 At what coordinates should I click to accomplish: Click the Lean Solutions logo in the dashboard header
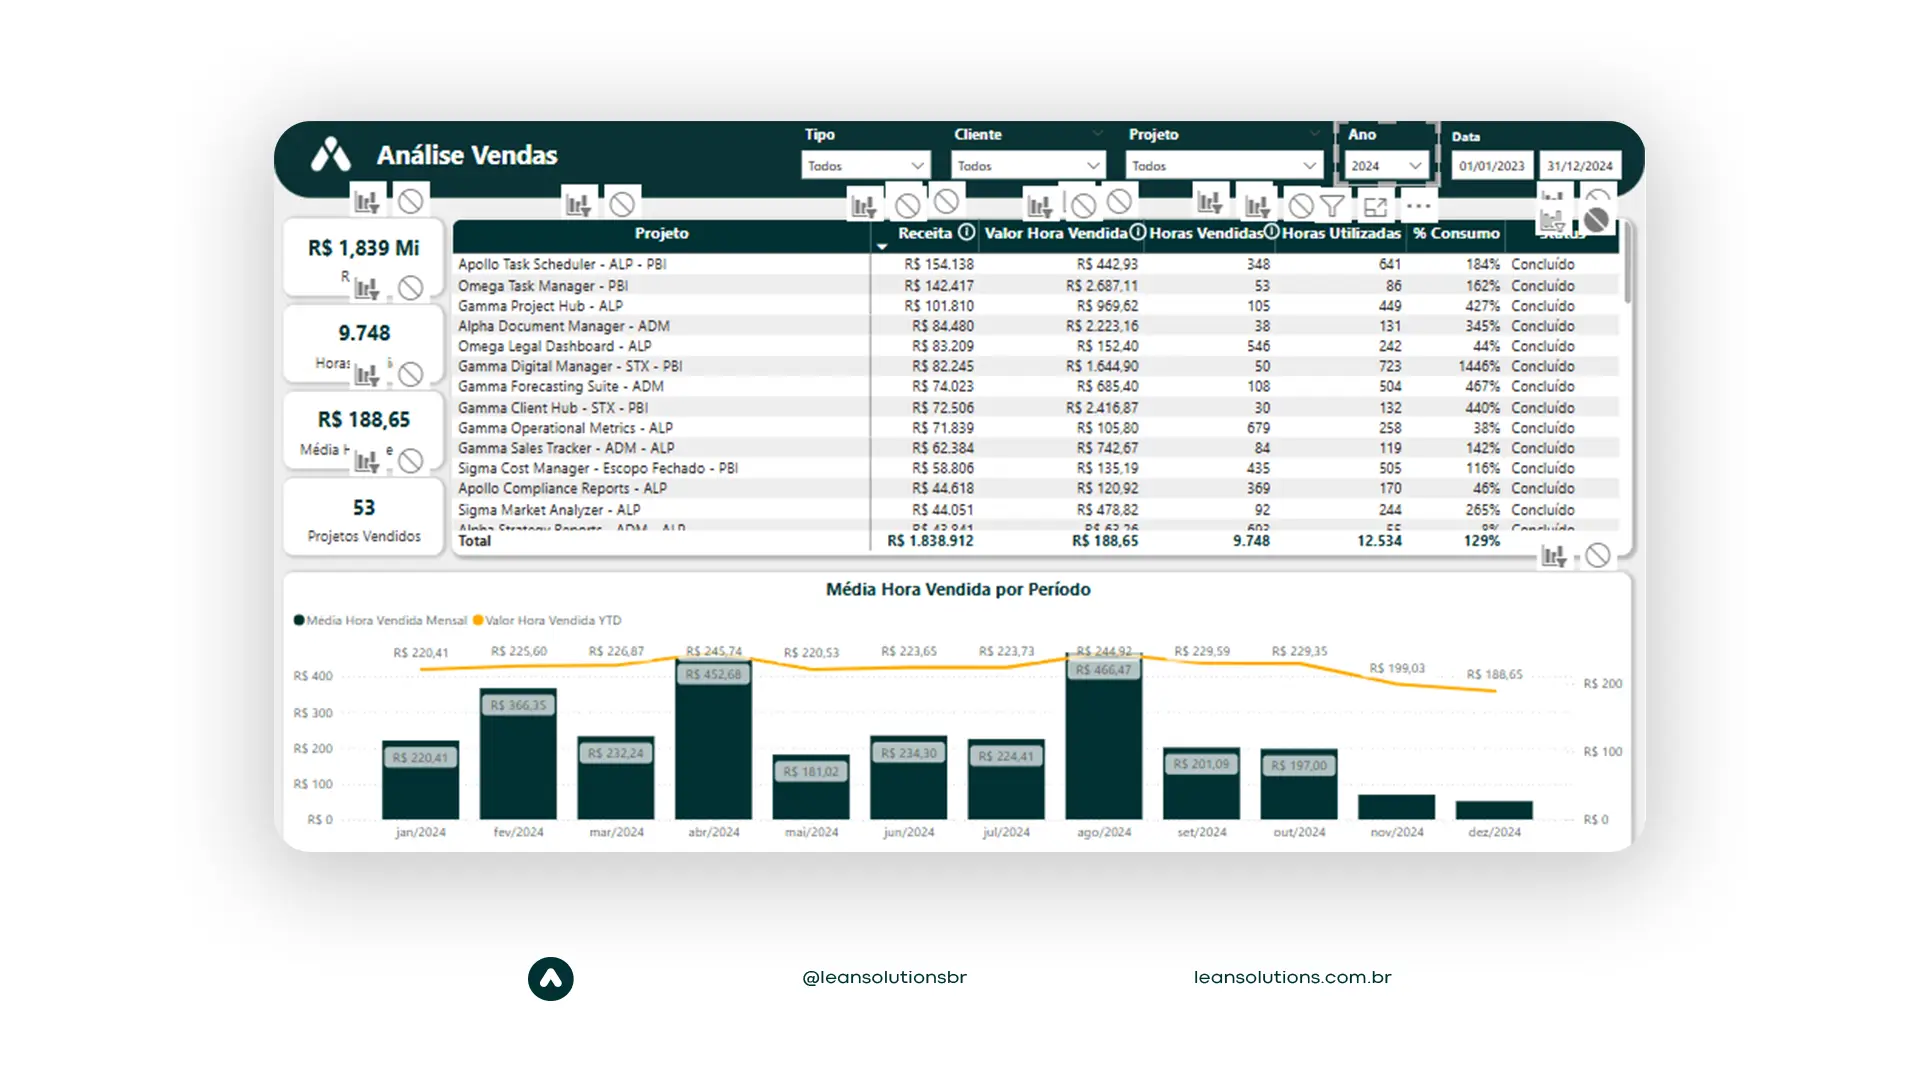[331, 155]
